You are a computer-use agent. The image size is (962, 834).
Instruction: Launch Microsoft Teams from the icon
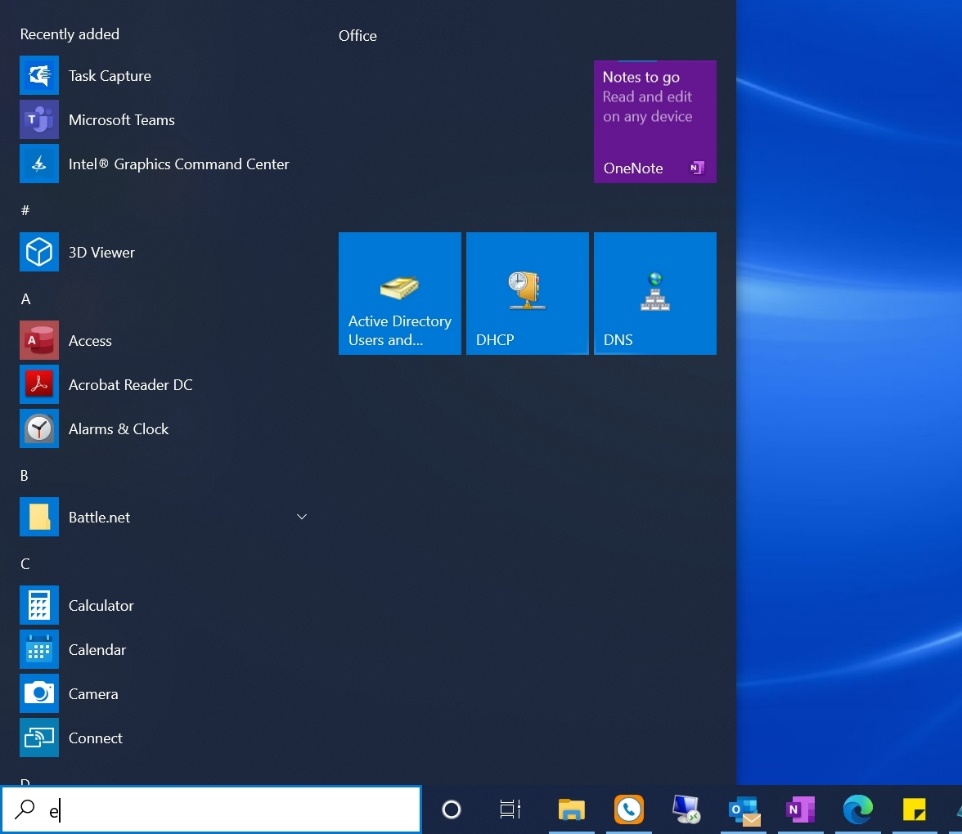click(x=39, y=120)
